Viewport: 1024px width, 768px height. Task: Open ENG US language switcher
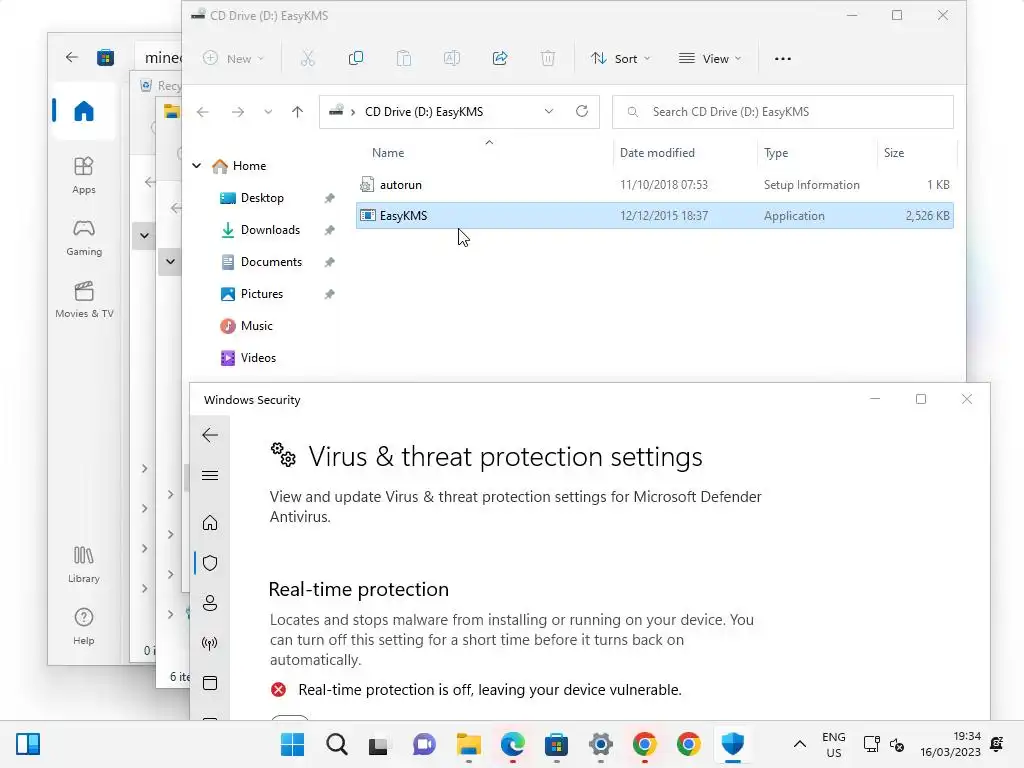click(833, 744)
